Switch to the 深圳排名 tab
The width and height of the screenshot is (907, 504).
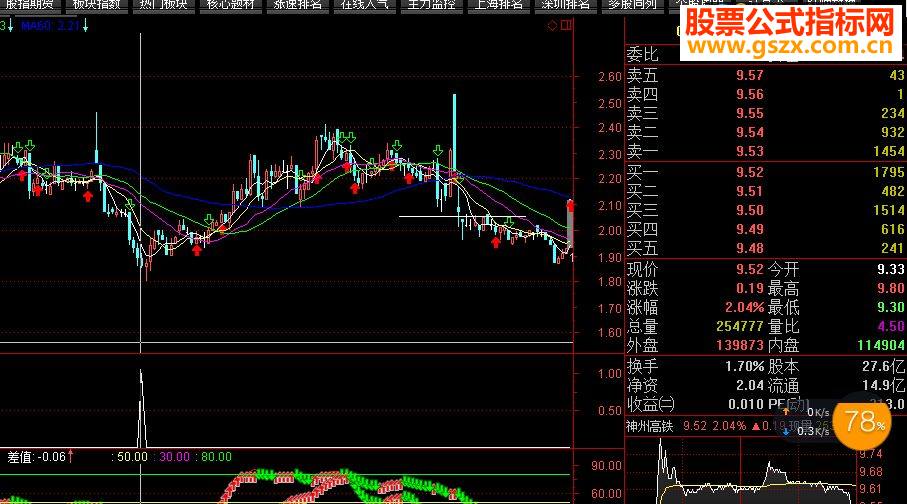pyautogui.click(x=566, y=5)
